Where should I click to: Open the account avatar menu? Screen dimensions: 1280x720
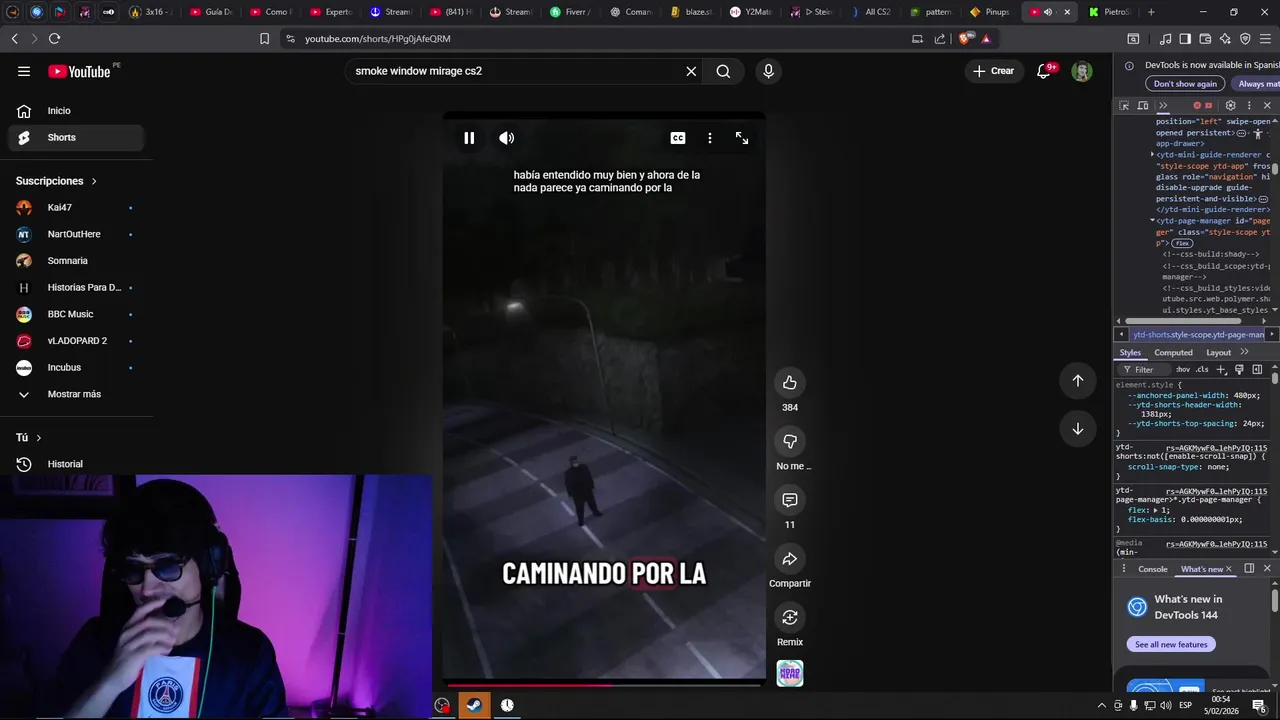click(x=1082, y=71)
